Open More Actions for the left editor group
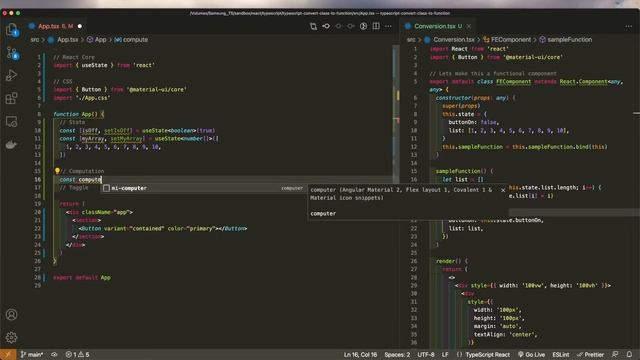This screenshot has height=360, width=640. tap(388, 26)
